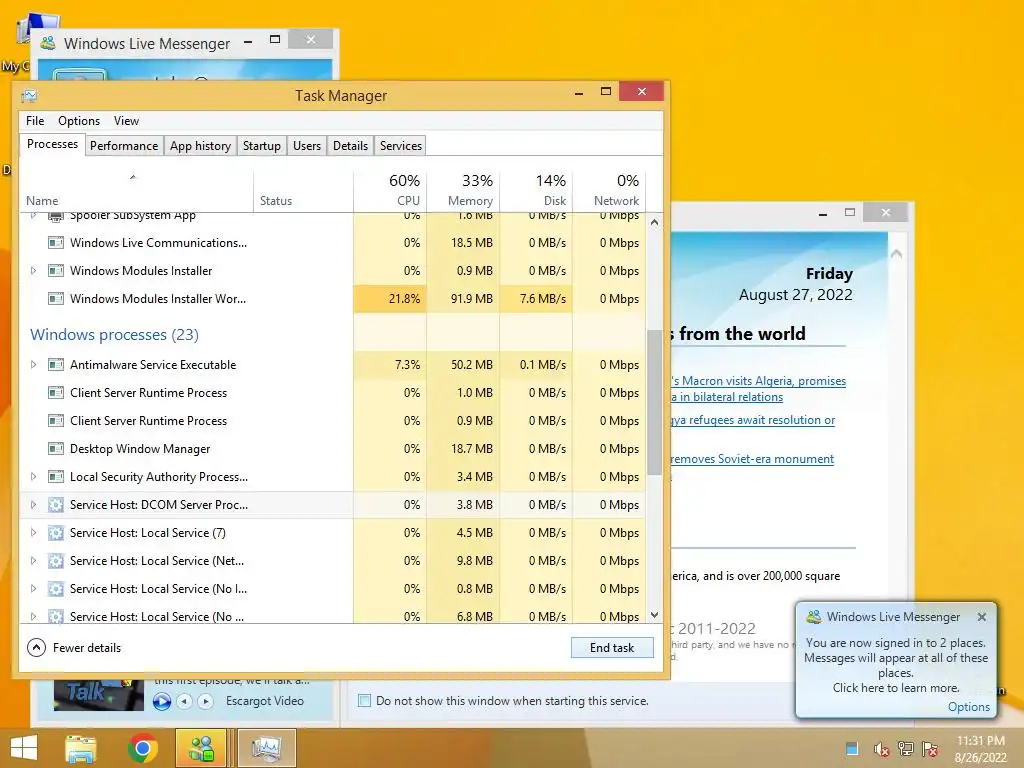Open the Start button on the taskbar
This screenshot has height=768, width=1024.
pyautogui.click(x=24, y=748)
